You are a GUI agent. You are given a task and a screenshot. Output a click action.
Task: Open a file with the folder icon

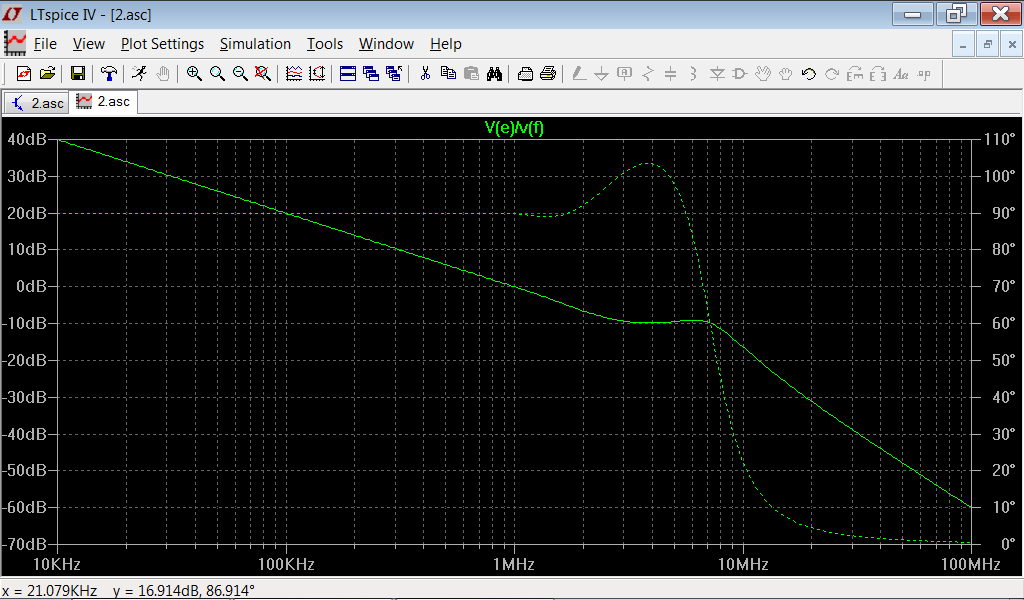(x=47, y=74)
